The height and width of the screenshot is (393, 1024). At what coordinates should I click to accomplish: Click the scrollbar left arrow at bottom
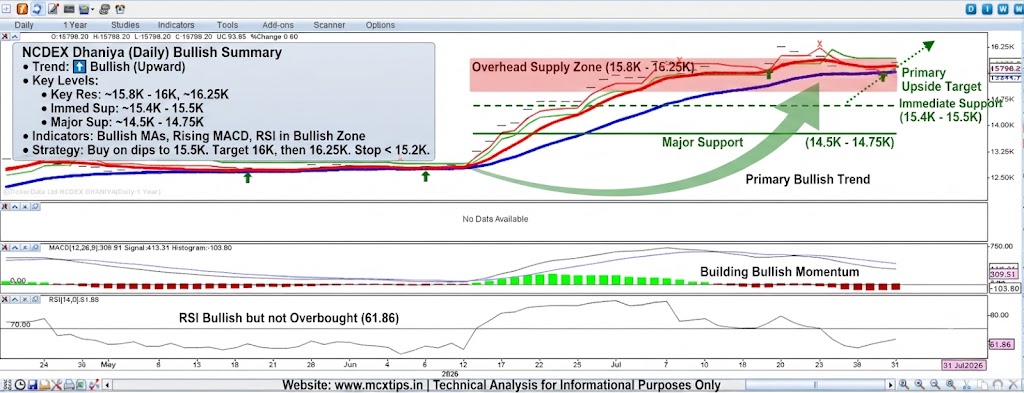(x=107, y=385)
